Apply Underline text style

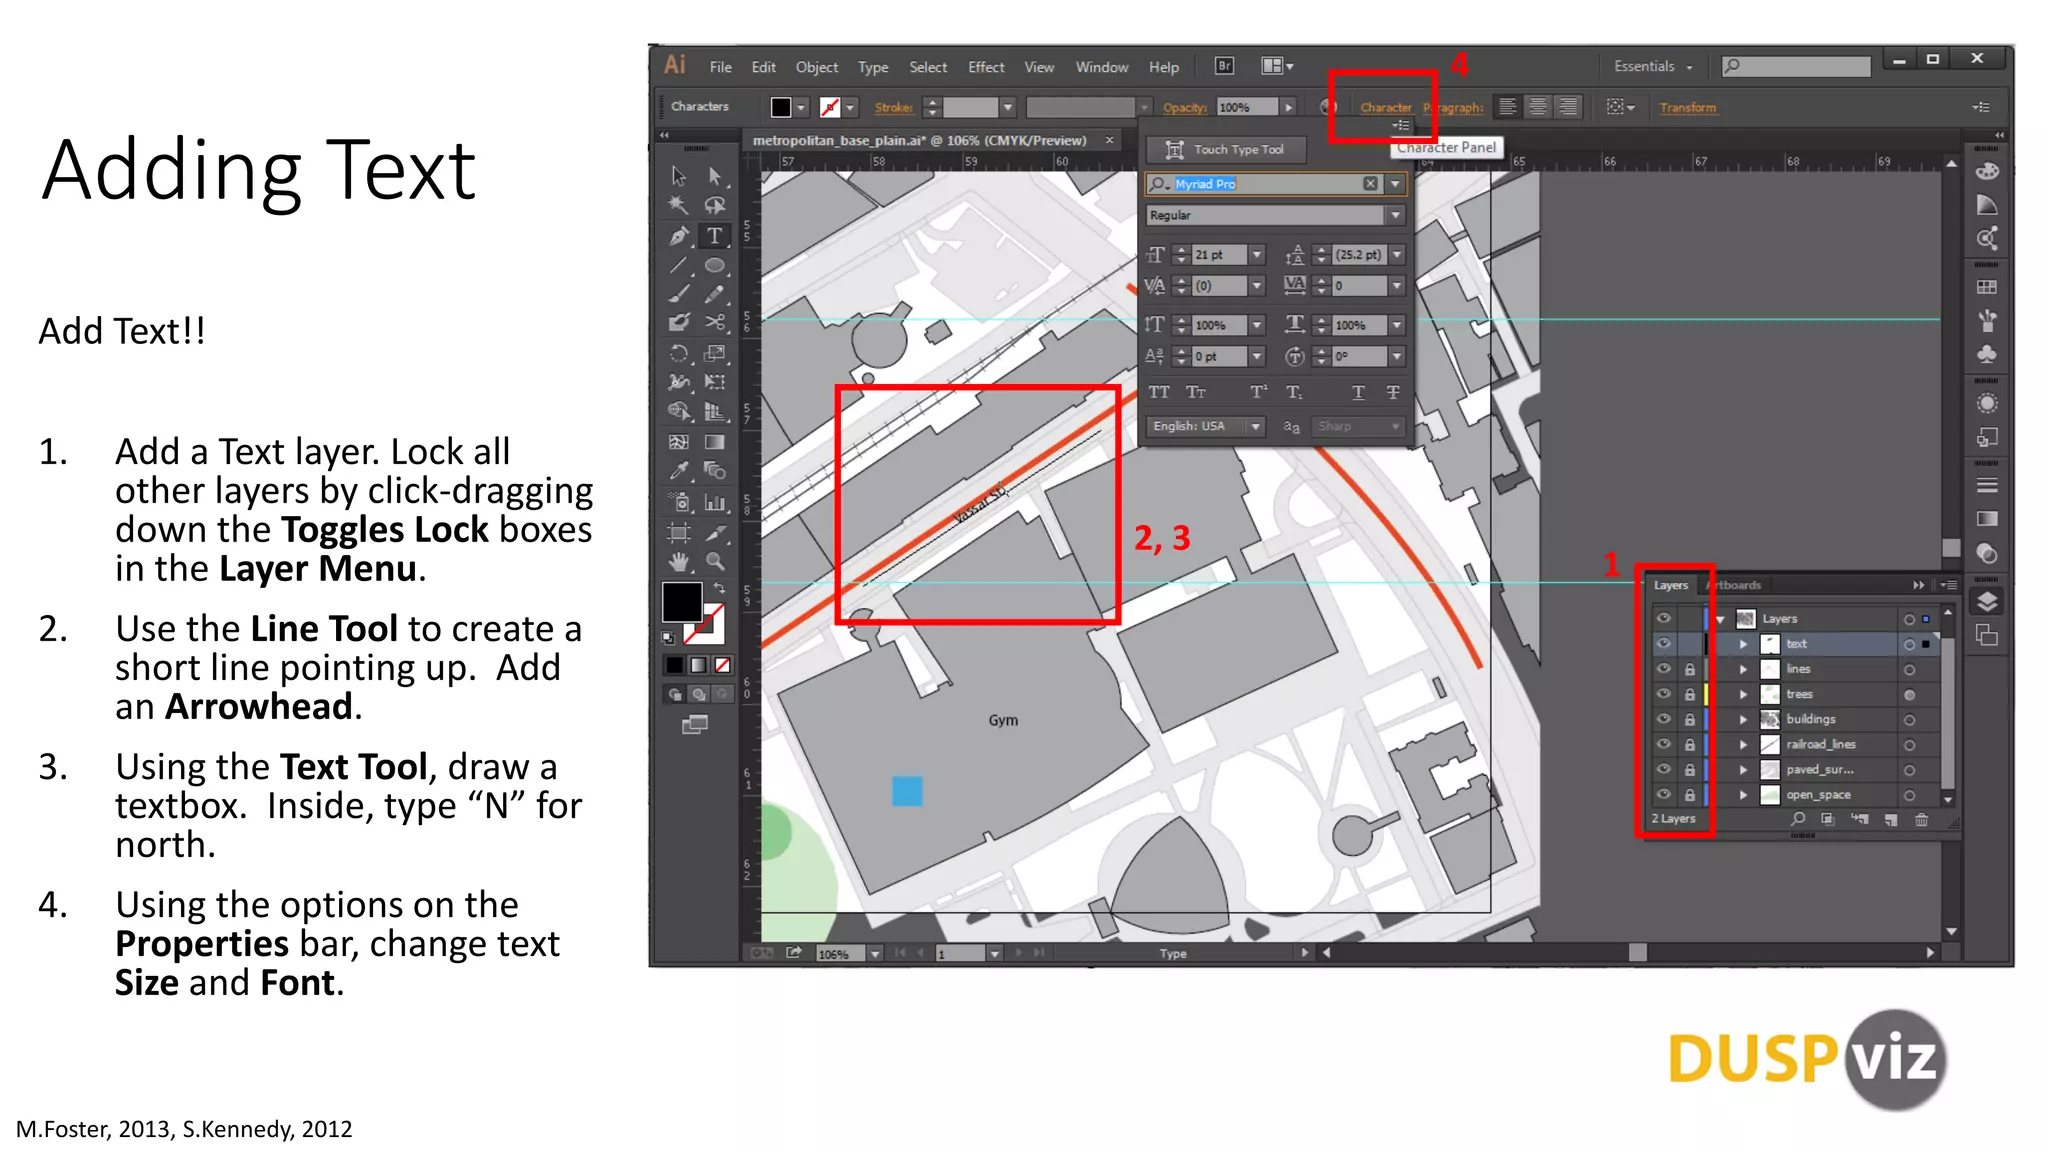coord(1358,392)
